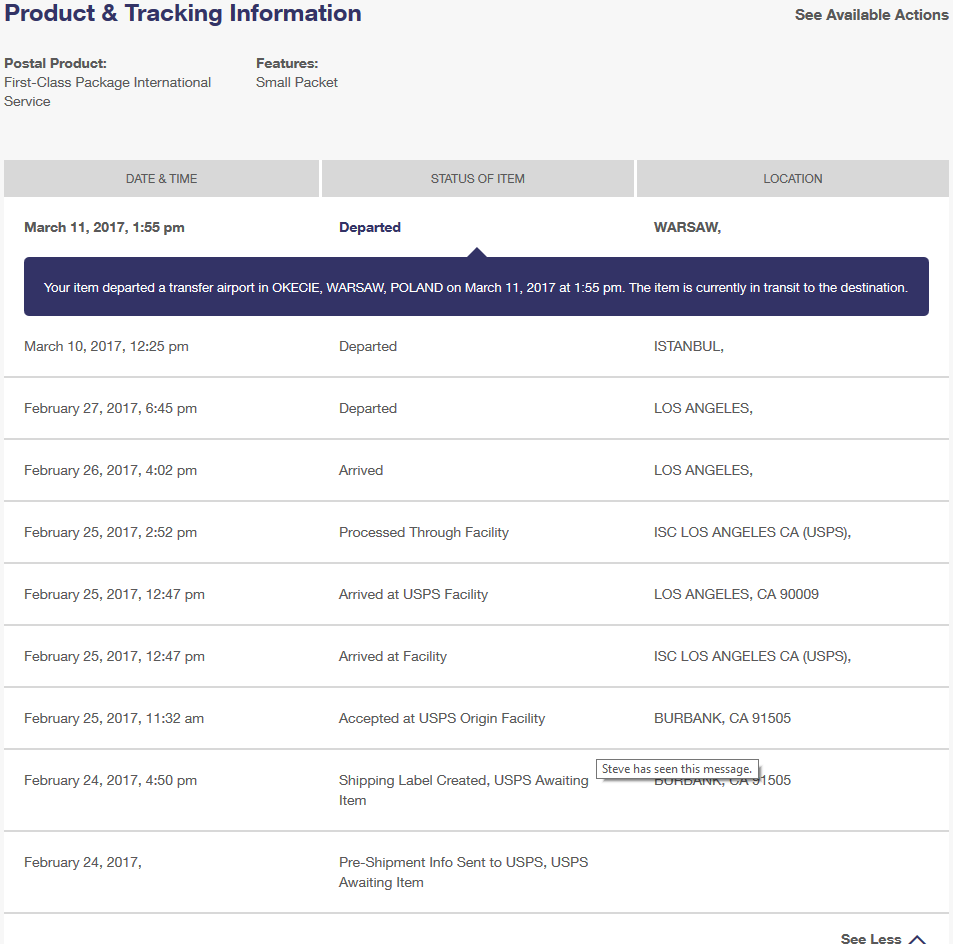This screenshot has height=944, width=953.
Task: Select the DATE & TIME column header
Action: coord(161,178)
